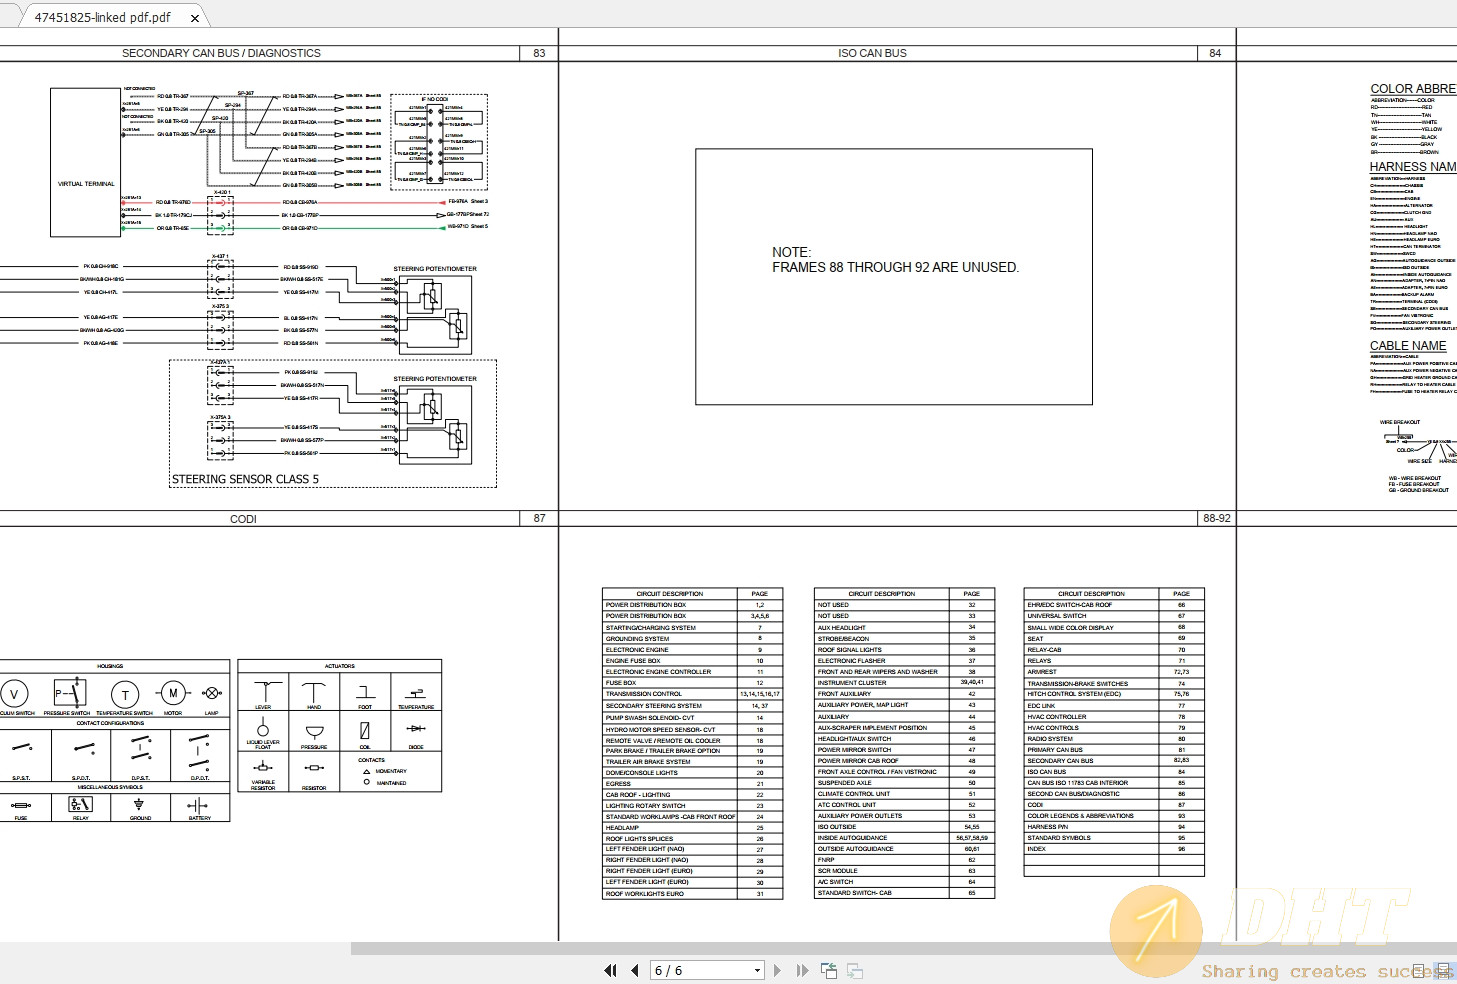Open the RELAYS index entry link
1457x984 pixels.
(x=1040, y=660)
